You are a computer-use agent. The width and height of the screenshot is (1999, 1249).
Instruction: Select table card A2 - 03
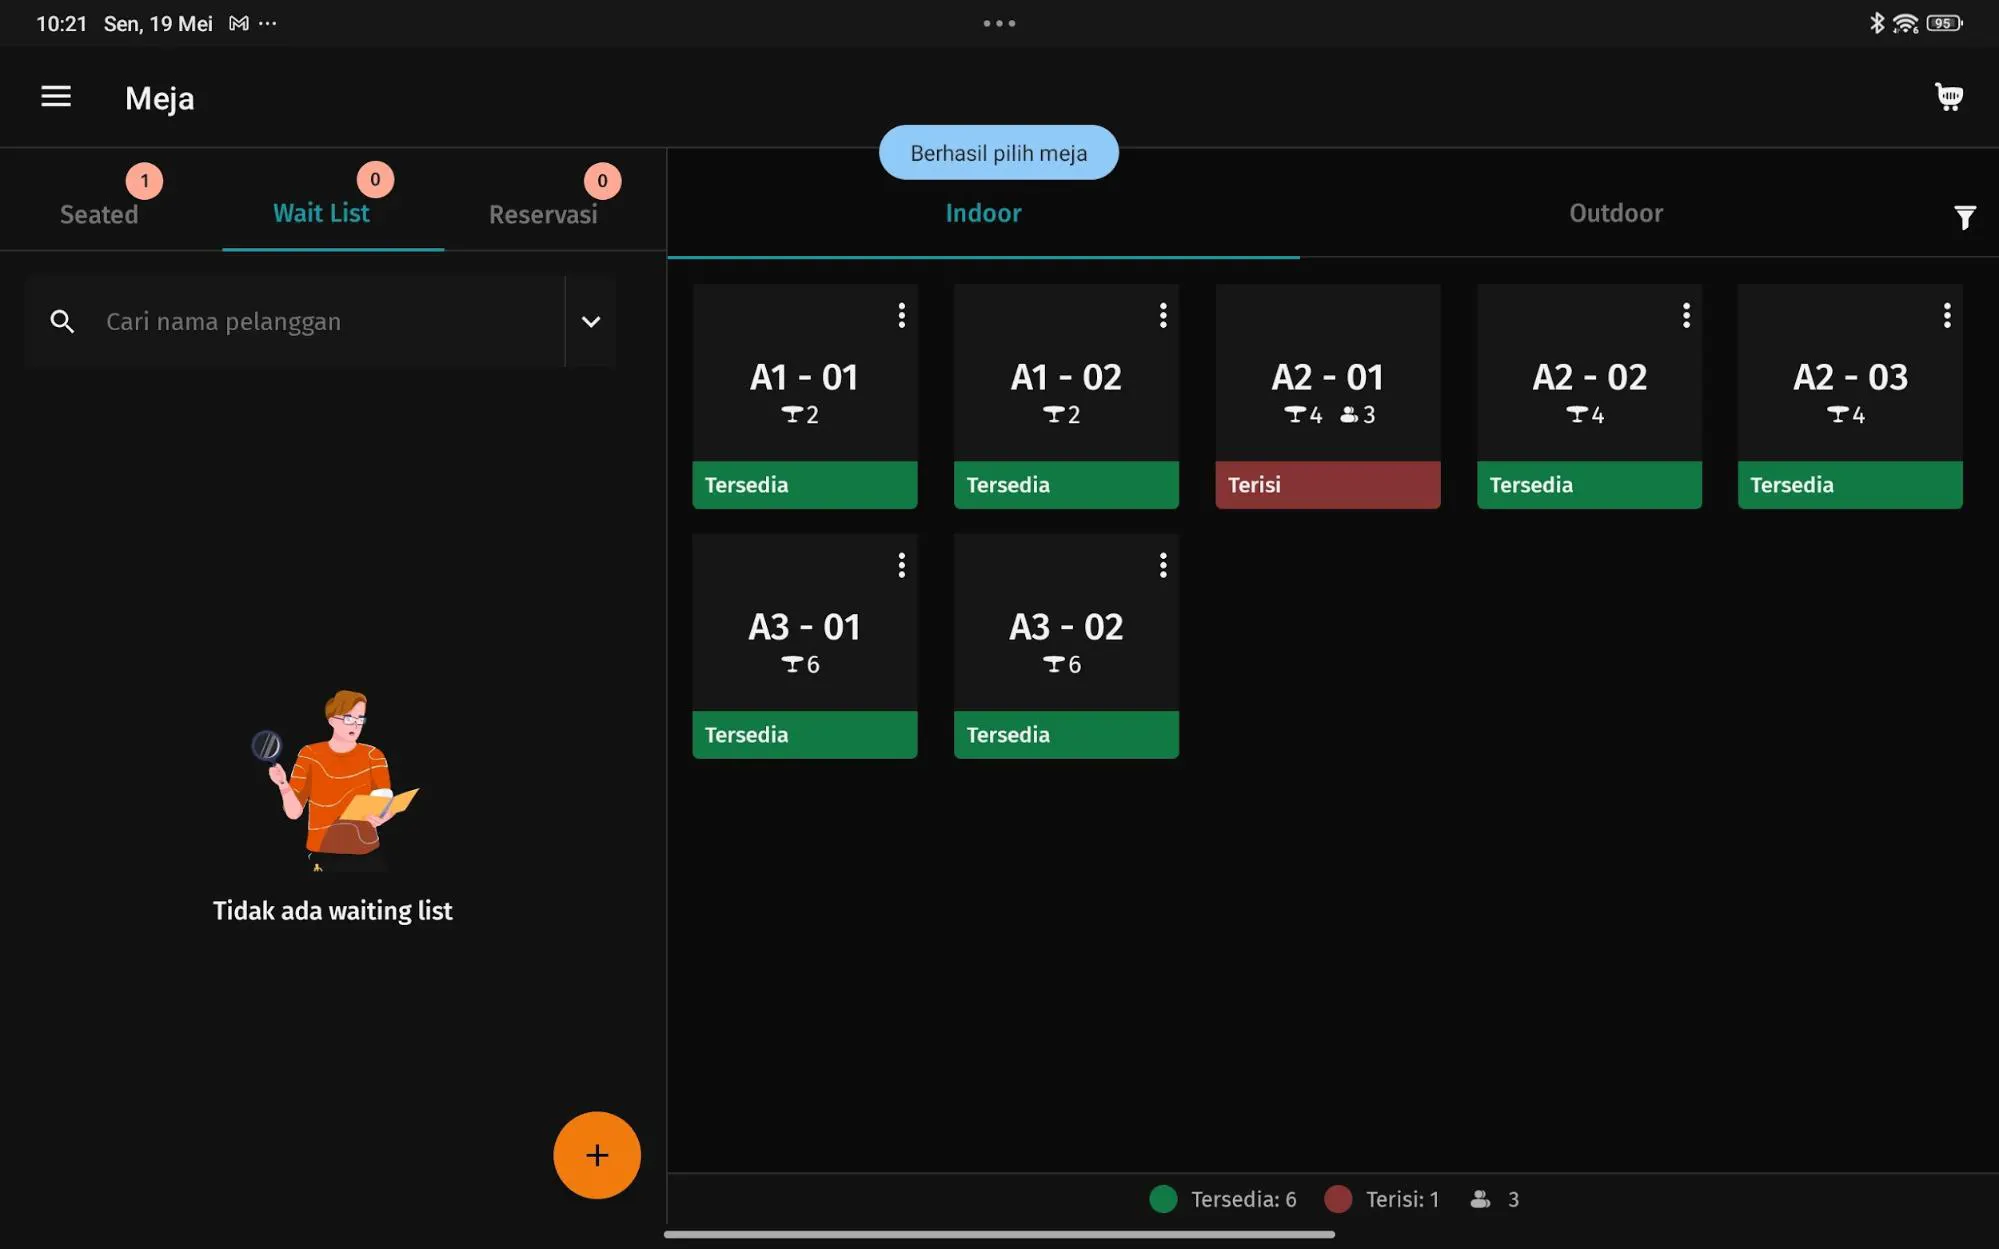coord(1850,396)
